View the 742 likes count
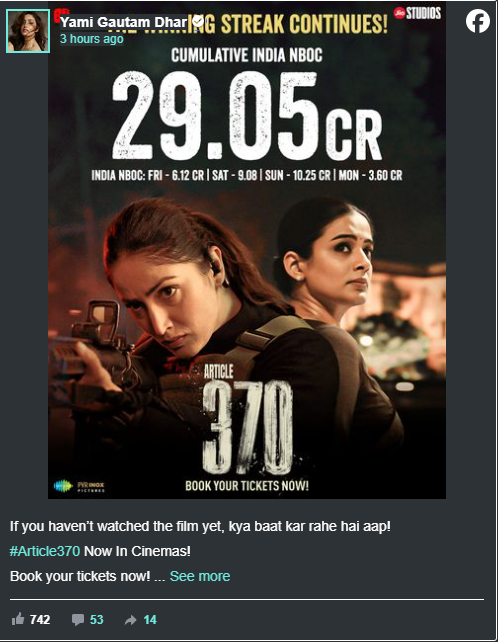 40,619
